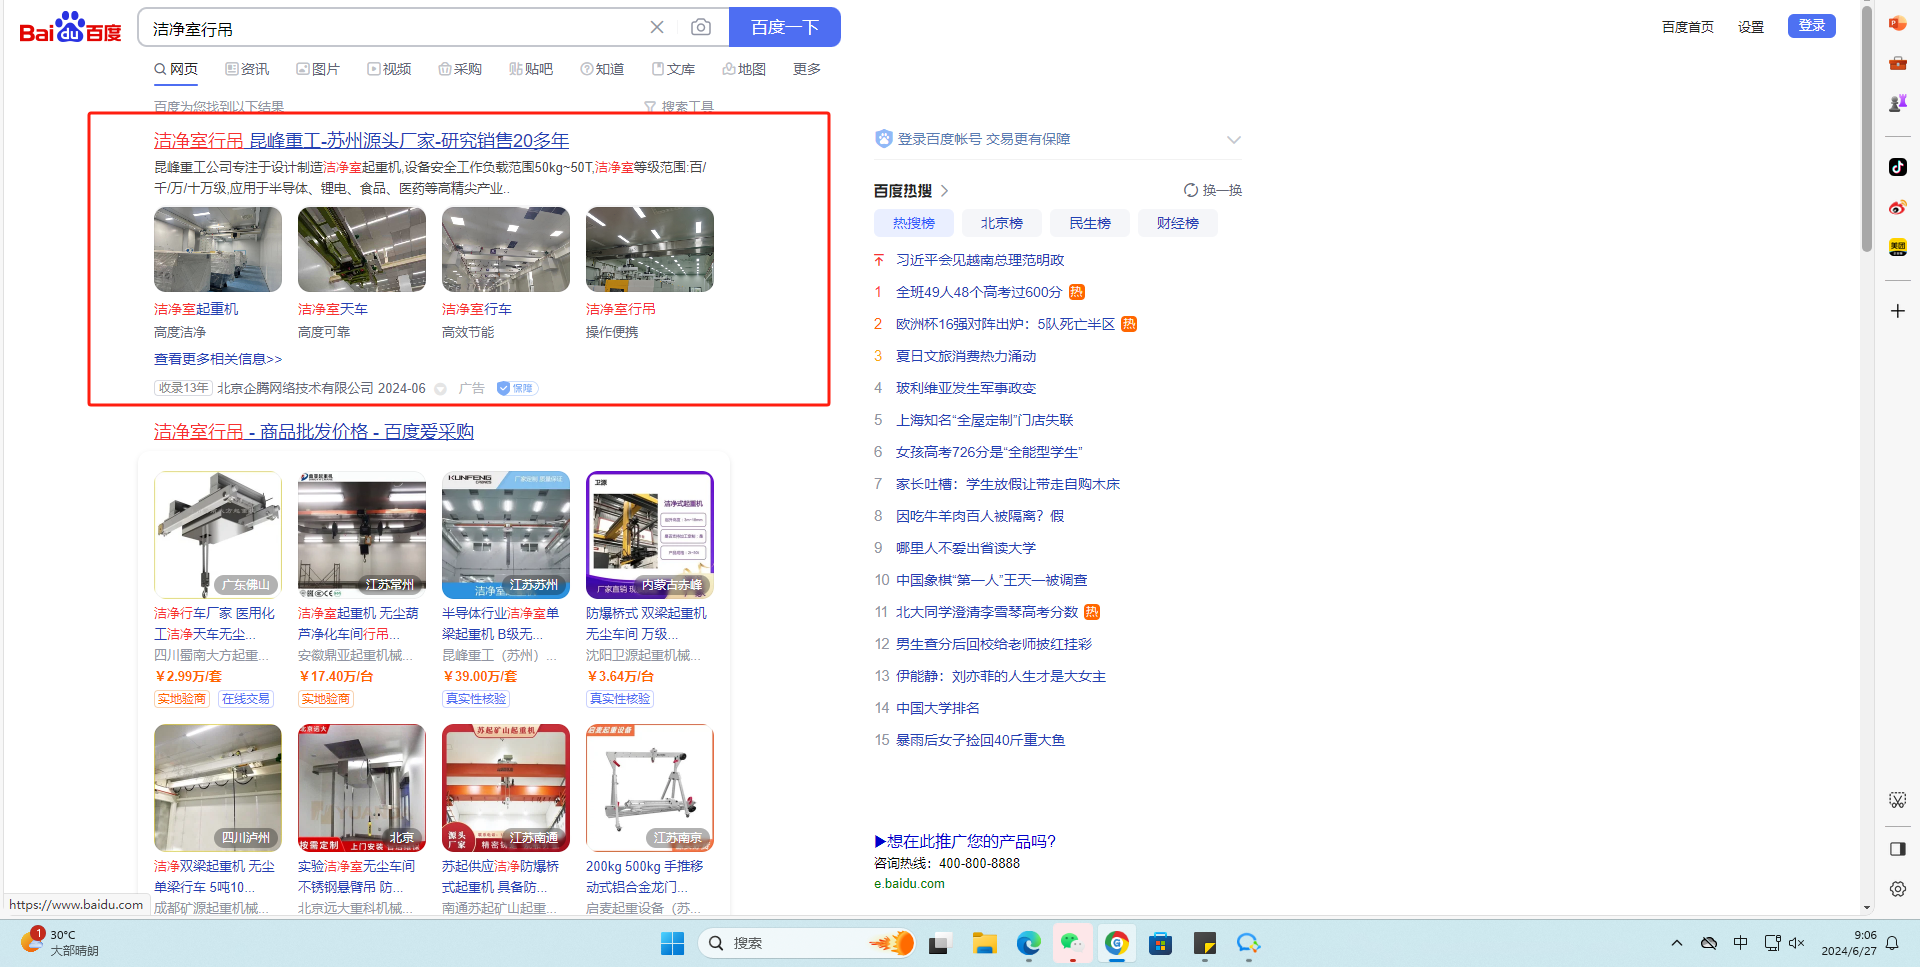Click the Baidu logo
Image resolution: width=1920 pixels, height=967 pixels.
[x=70, y=28]
